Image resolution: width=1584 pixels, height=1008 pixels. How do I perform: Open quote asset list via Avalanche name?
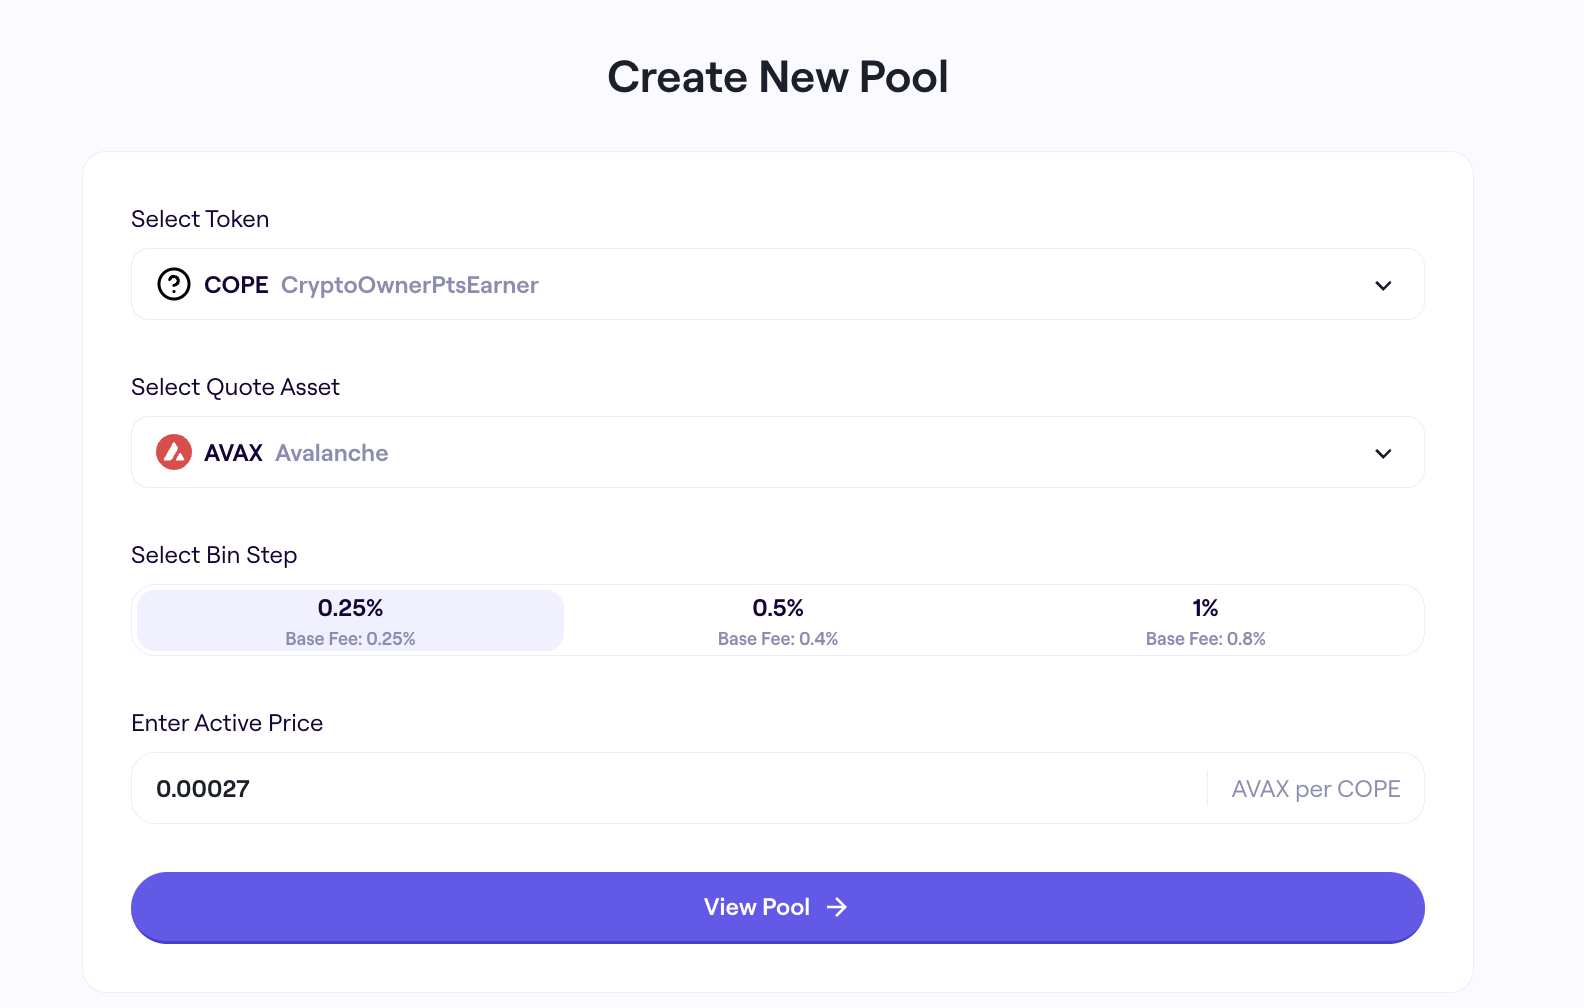point(332,453)
